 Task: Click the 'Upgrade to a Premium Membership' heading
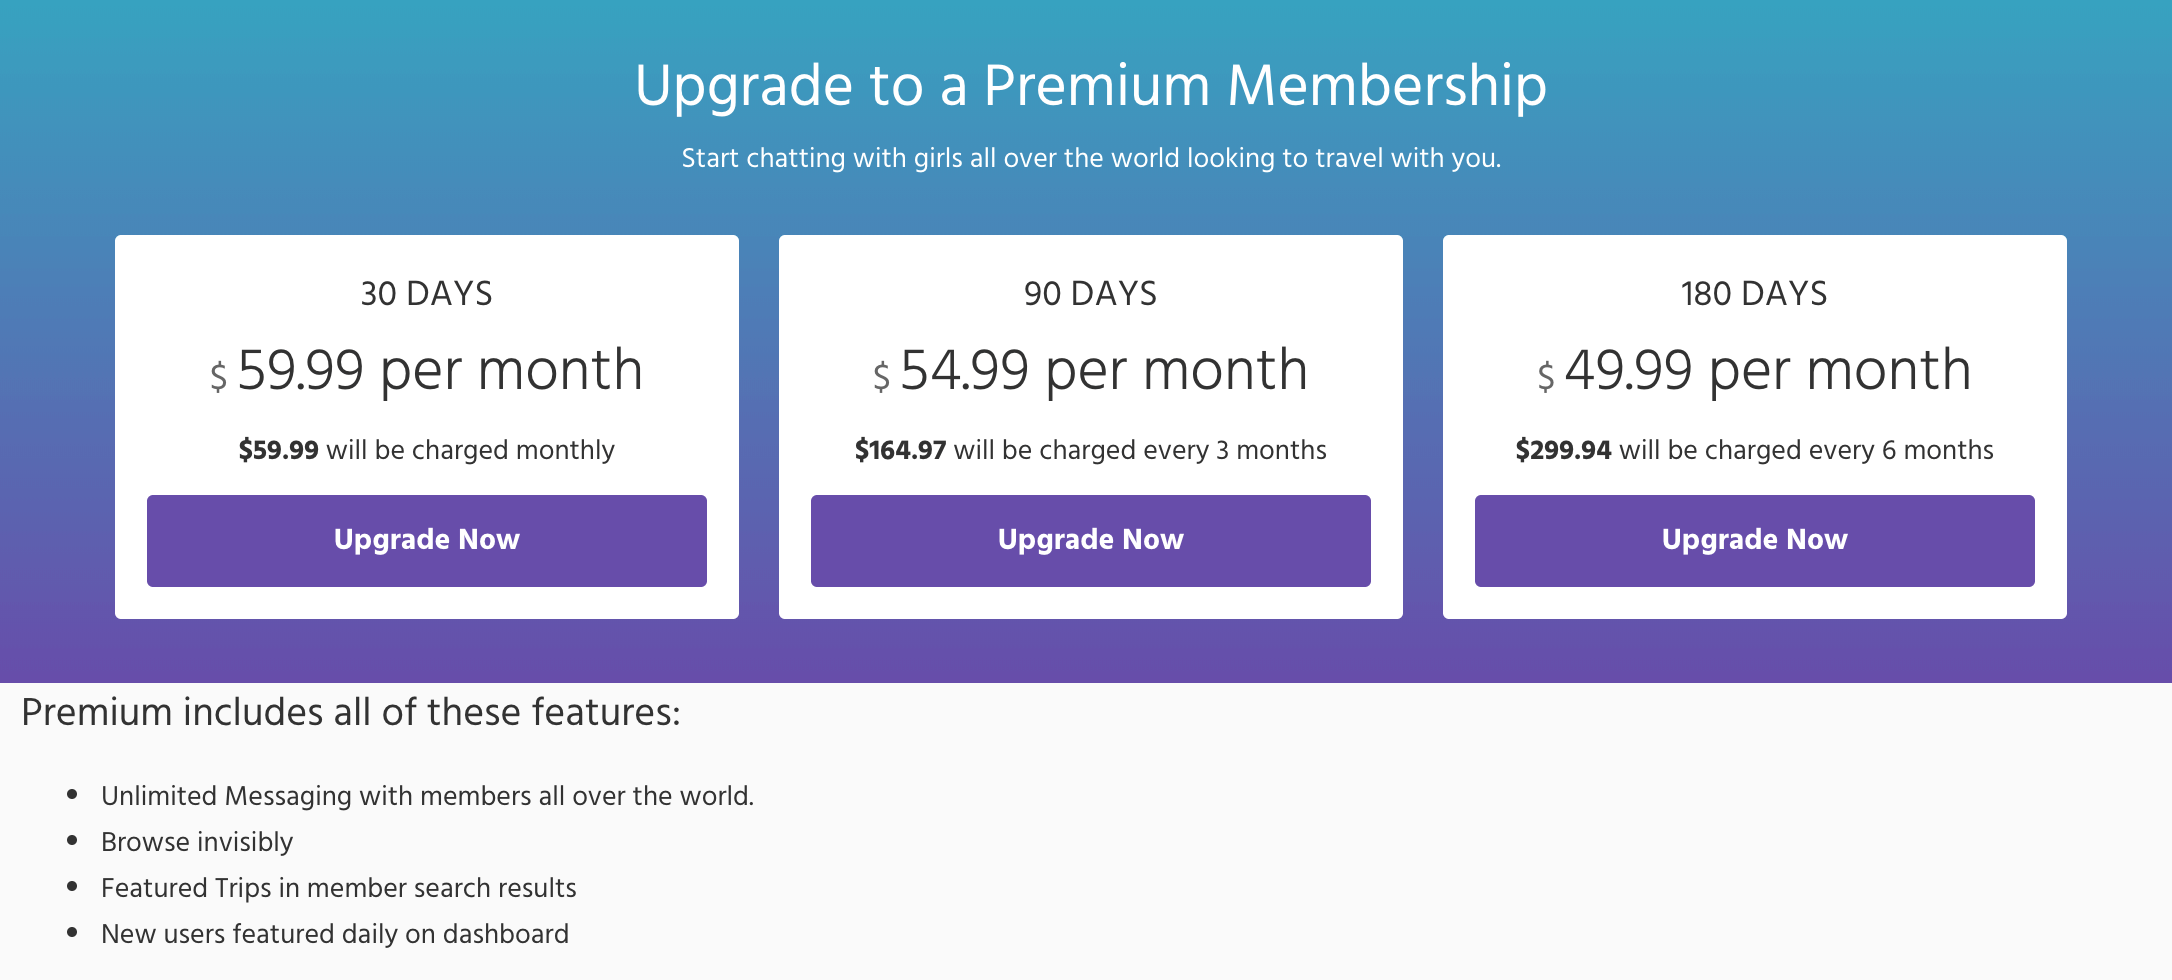(1090, 85)
